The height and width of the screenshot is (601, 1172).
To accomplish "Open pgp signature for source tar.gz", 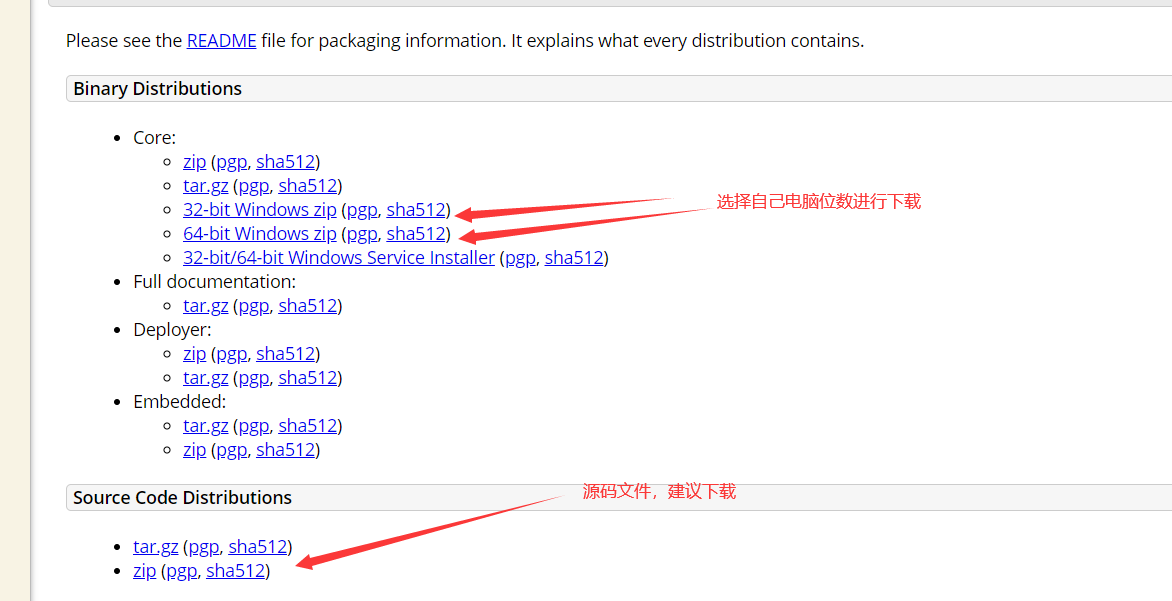I will (x=204, y=547).
